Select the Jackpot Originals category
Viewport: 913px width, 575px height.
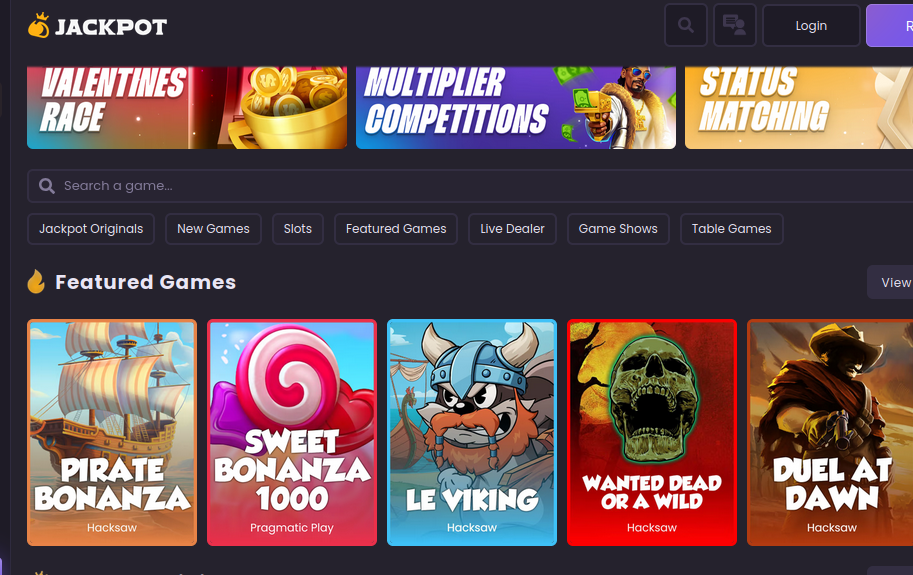tap(91, 229)
